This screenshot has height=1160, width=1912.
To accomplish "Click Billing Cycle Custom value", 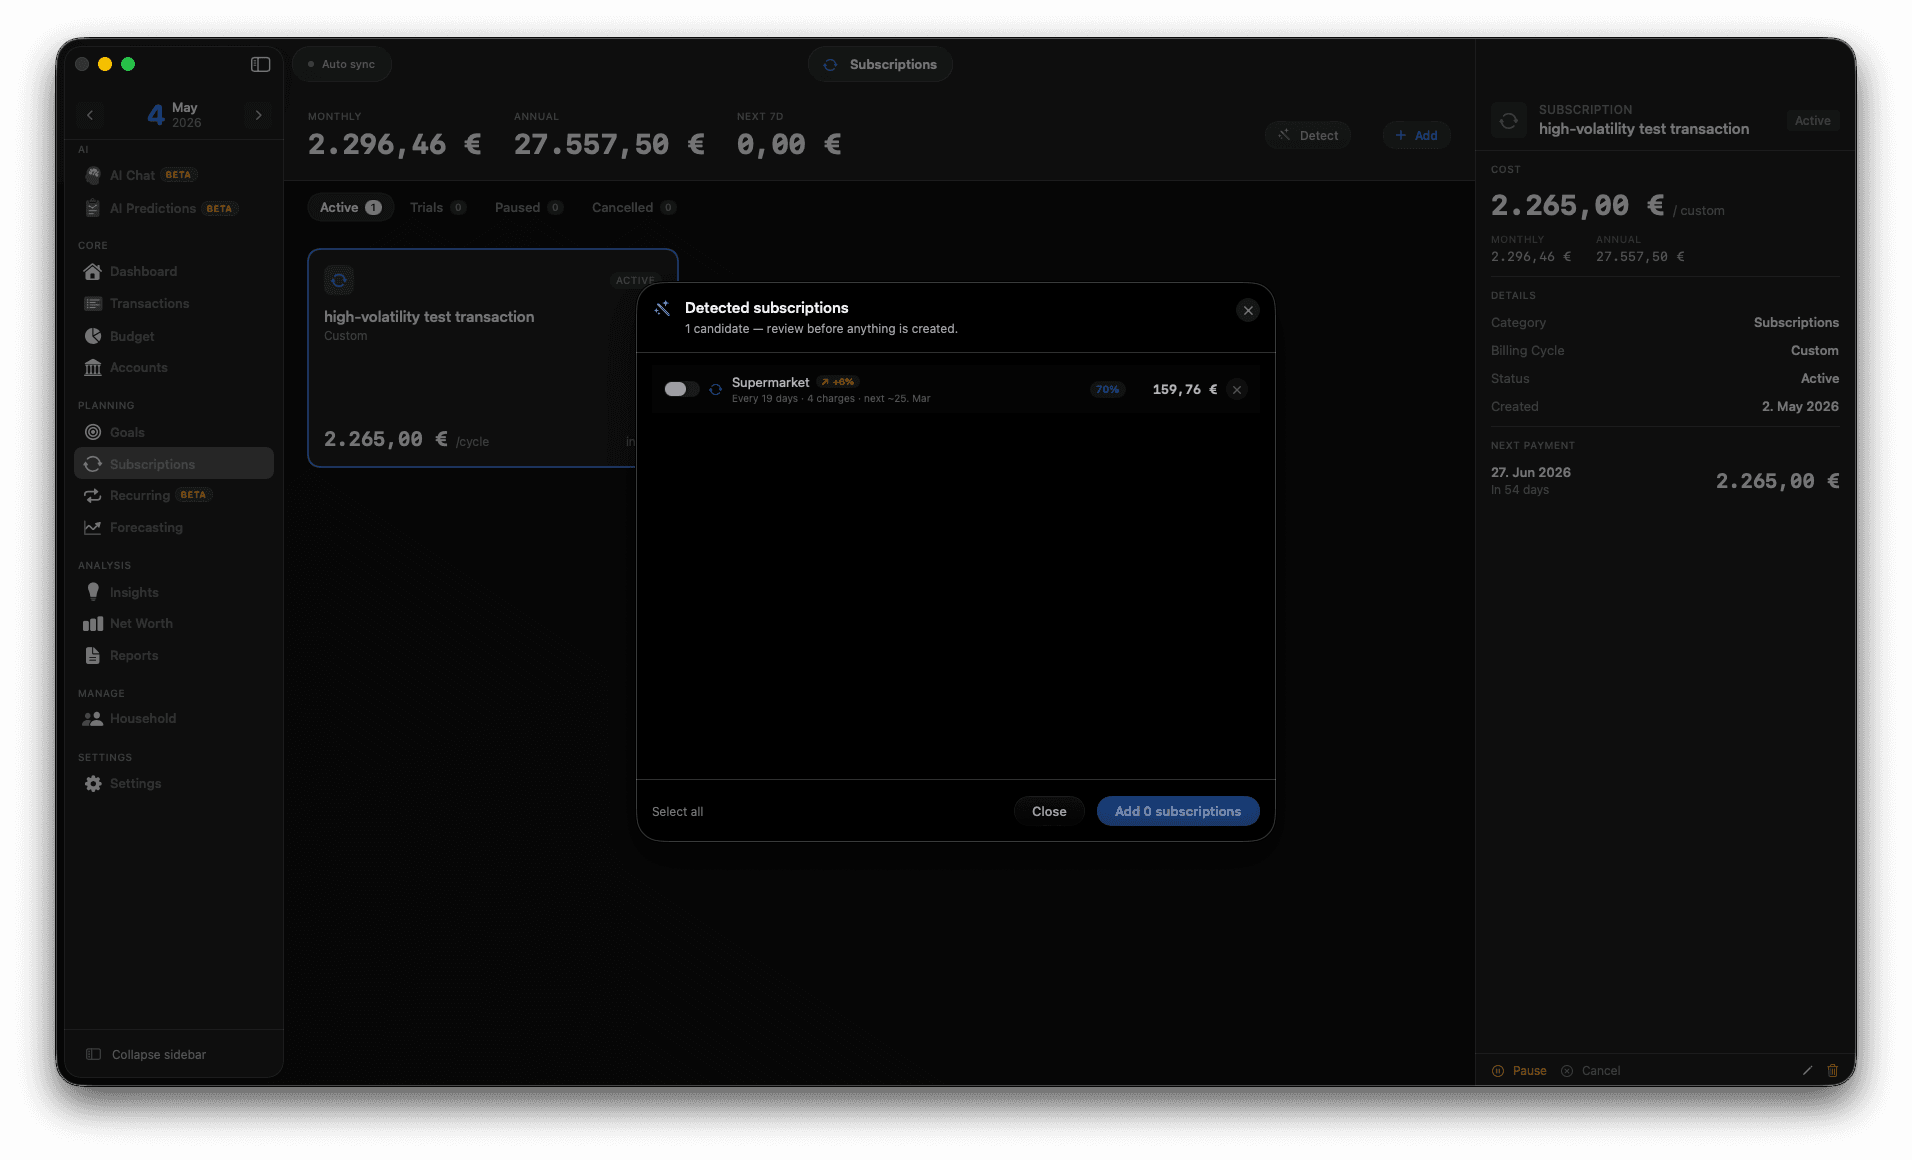I will tap(1814, 351).
